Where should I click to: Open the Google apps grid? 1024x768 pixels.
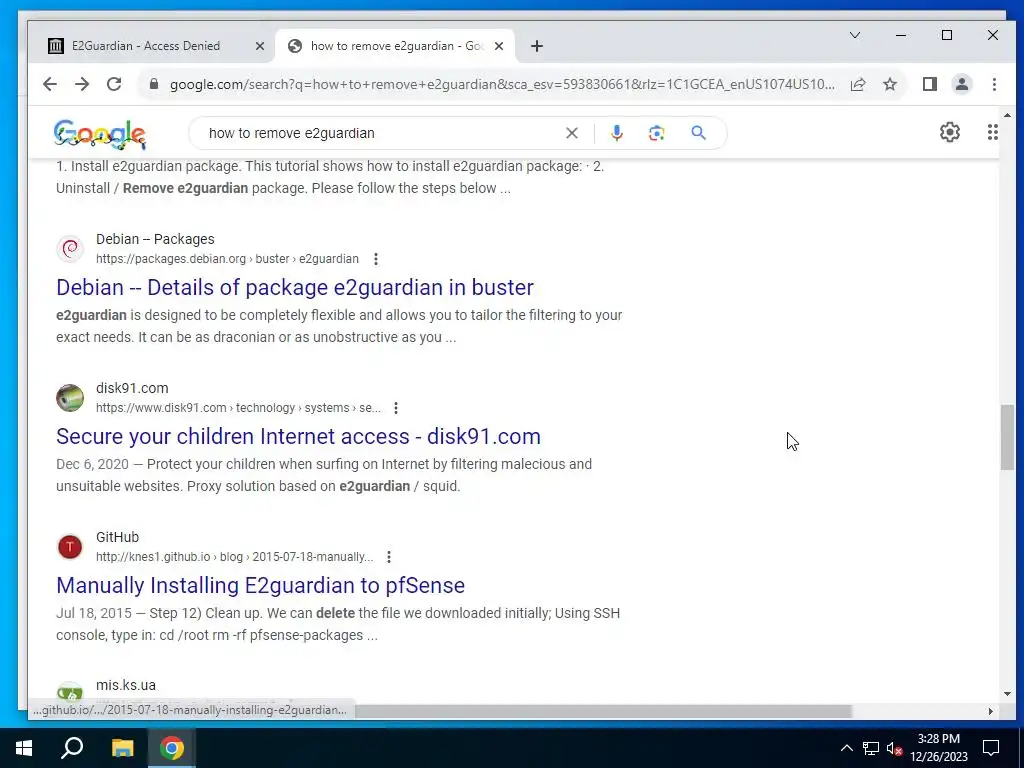(x=992, y=132)
